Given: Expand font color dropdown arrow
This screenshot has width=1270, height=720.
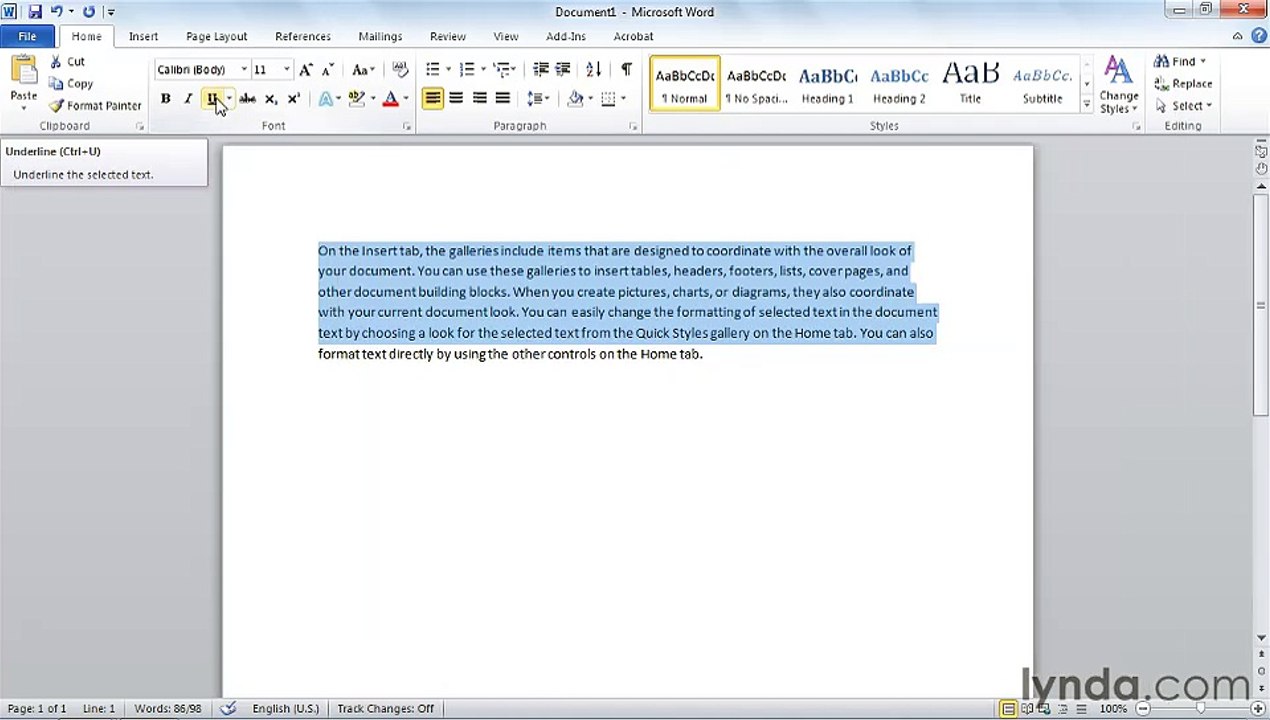Looking at the screenshot, I should pos(405,99).
